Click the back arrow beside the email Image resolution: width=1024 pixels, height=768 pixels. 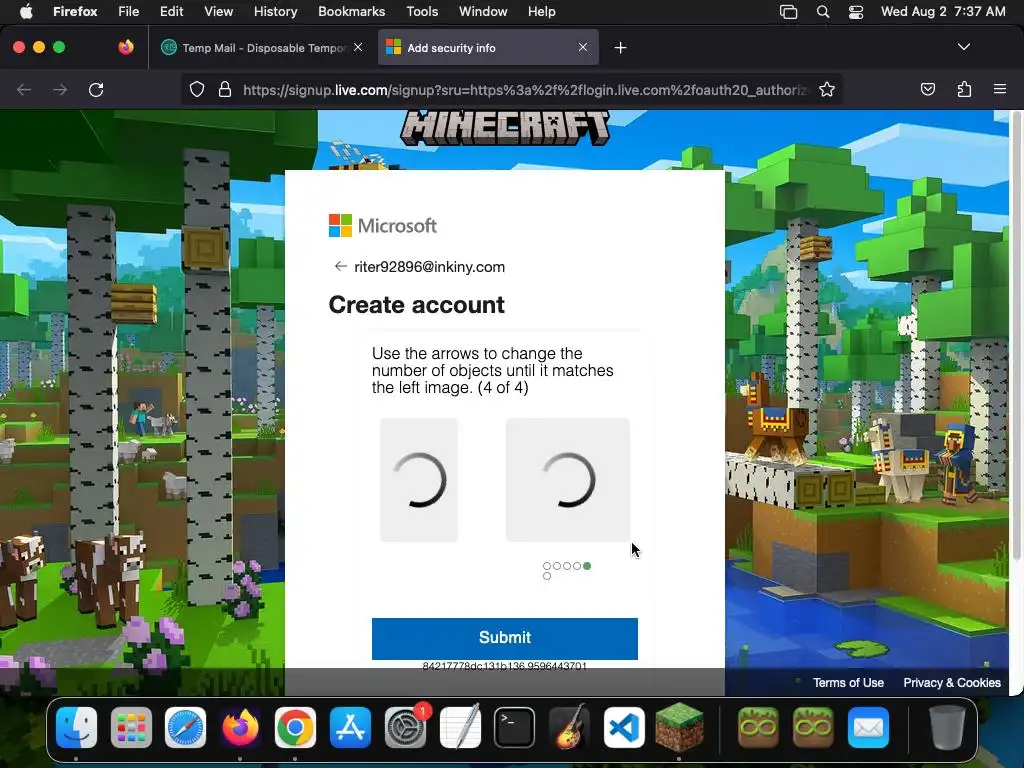[340, 266]
